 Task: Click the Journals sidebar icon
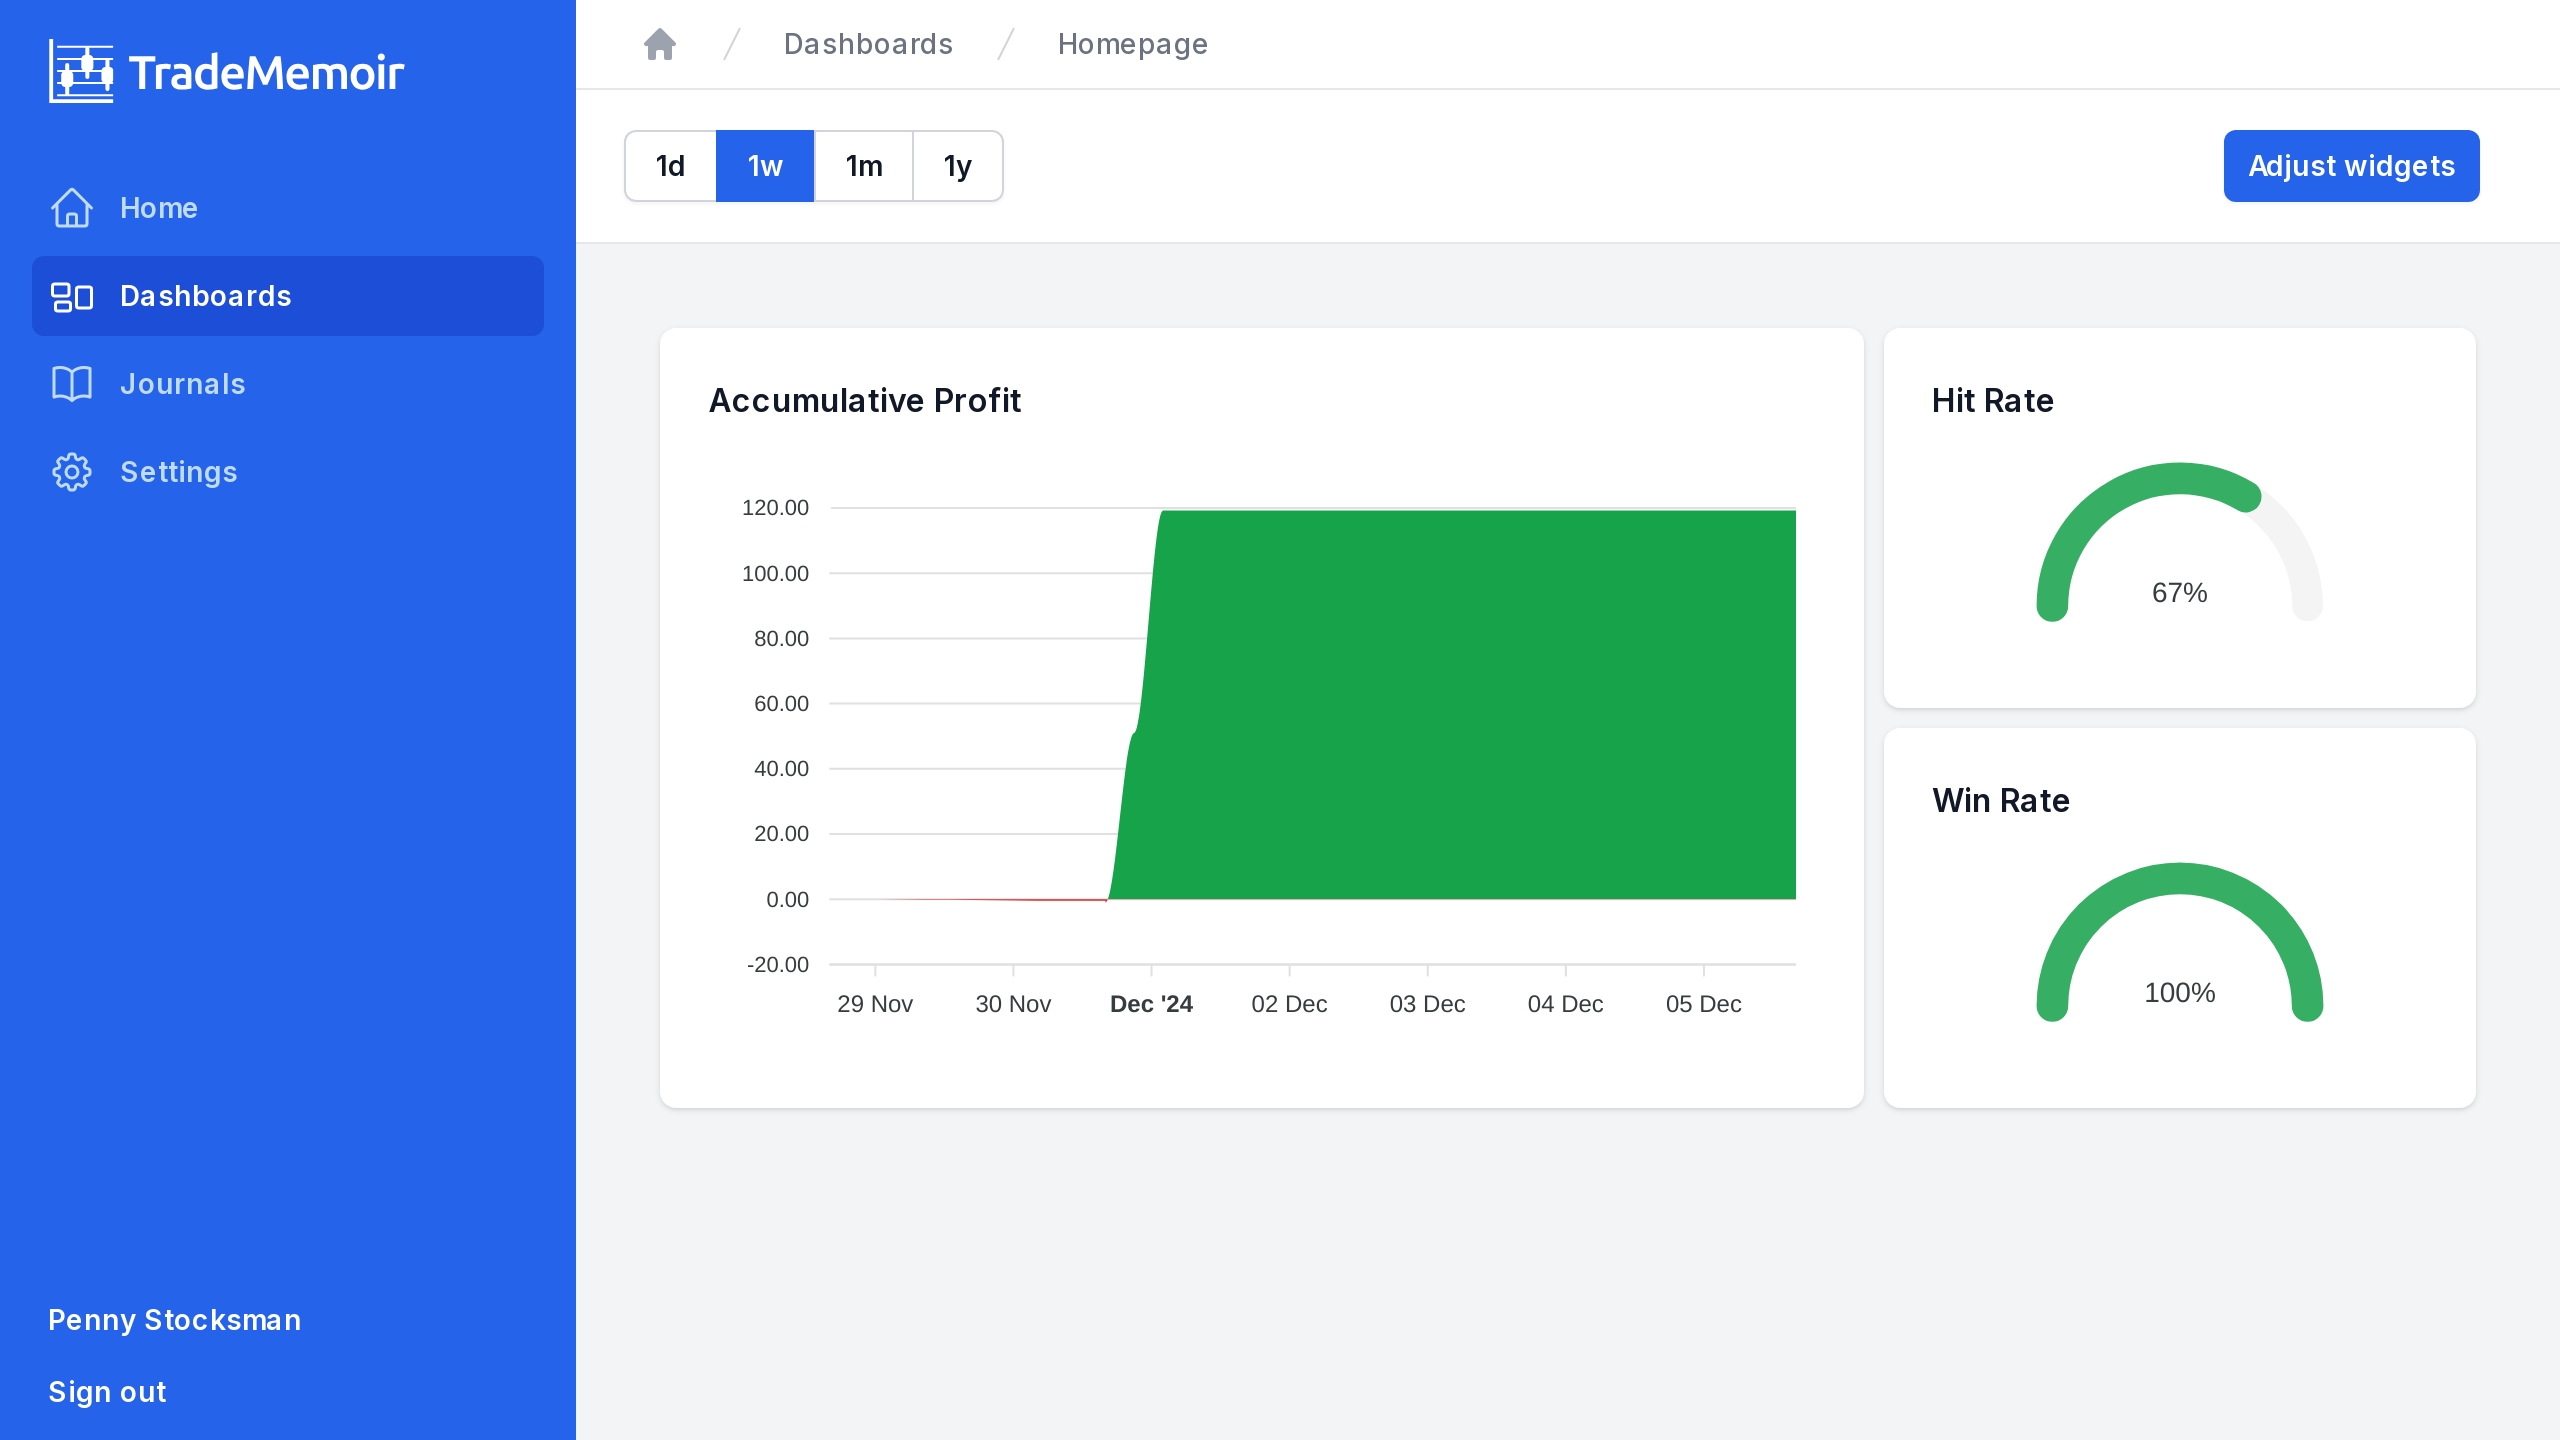pos(72,383)
